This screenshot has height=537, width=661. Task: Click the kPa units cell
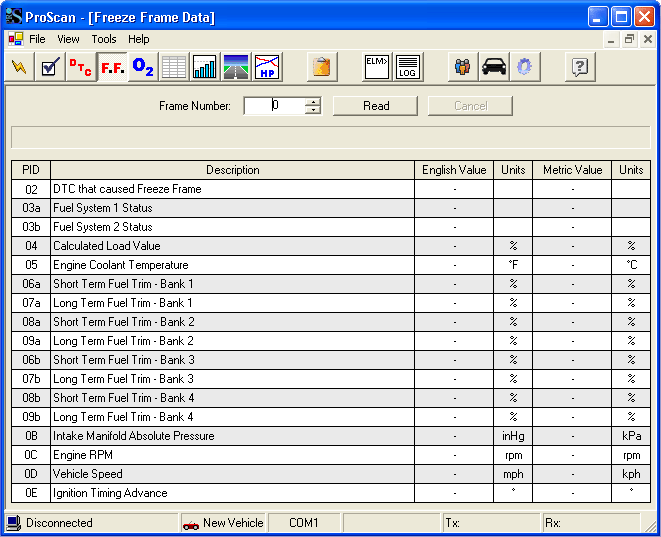[x=631, y=436]
